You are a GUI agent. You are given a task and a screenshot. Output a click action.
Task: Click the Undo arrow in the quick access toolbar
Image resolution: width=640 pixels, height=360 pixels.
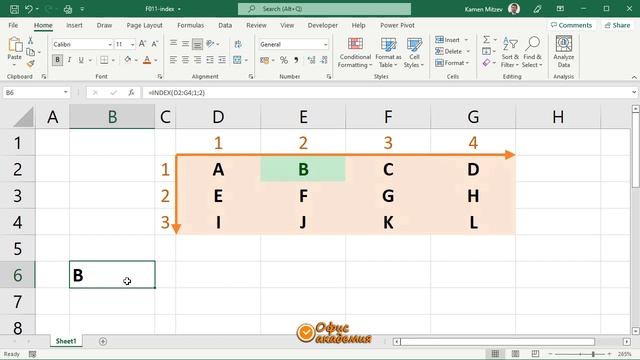click(x=29, y=9)
